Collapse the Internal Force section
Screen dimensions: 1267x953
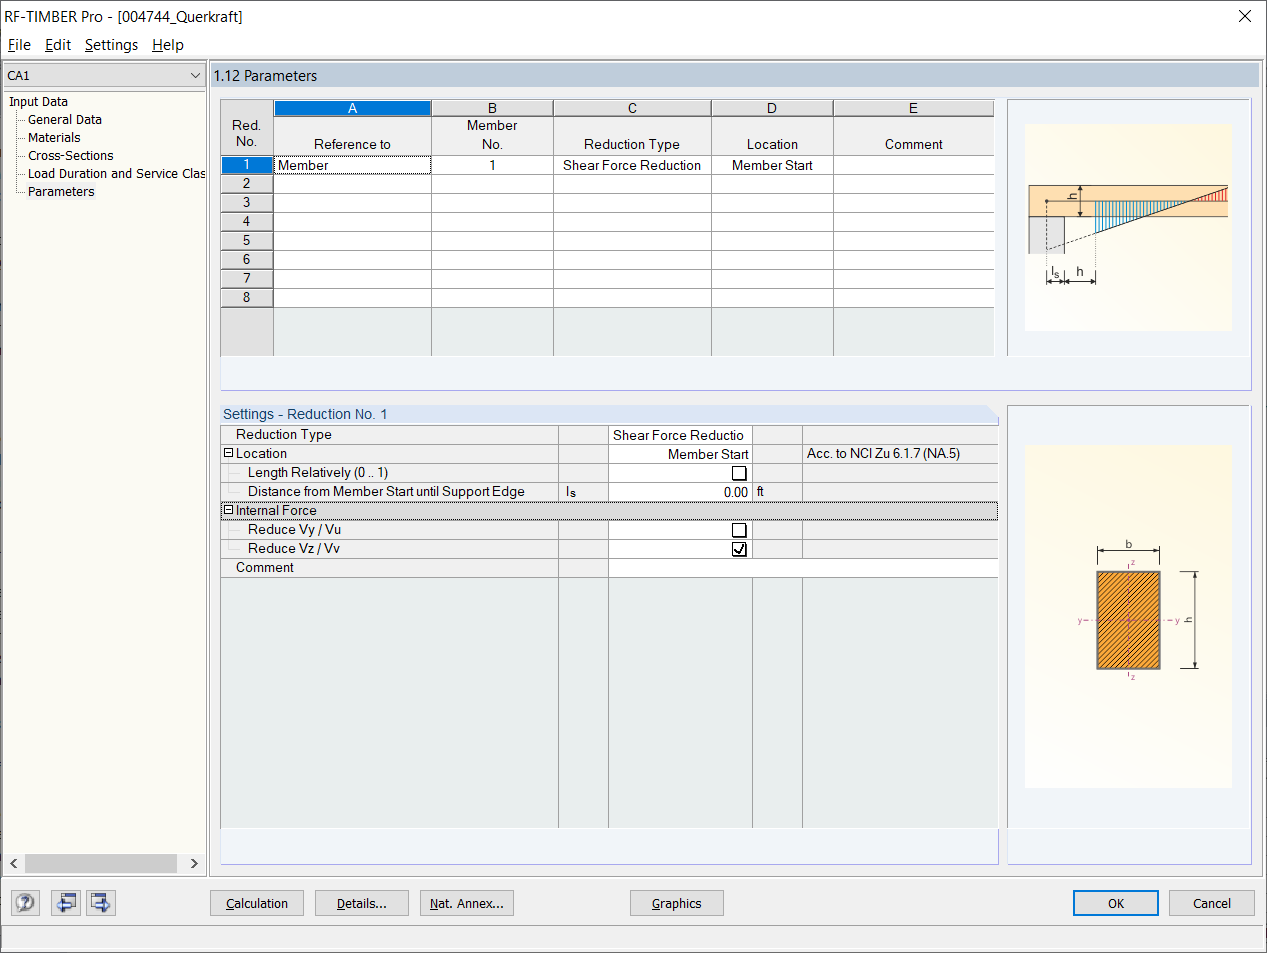[228, 510]
